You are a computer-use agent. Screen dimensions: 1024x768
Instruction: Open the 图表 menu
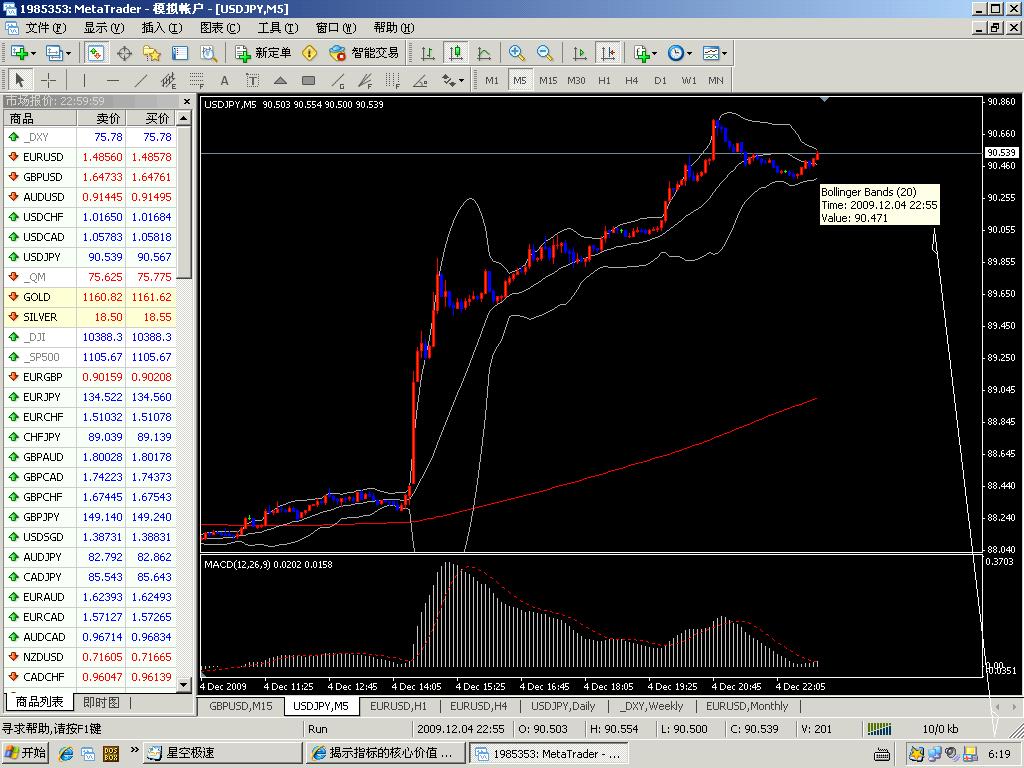tap(219, 27)
